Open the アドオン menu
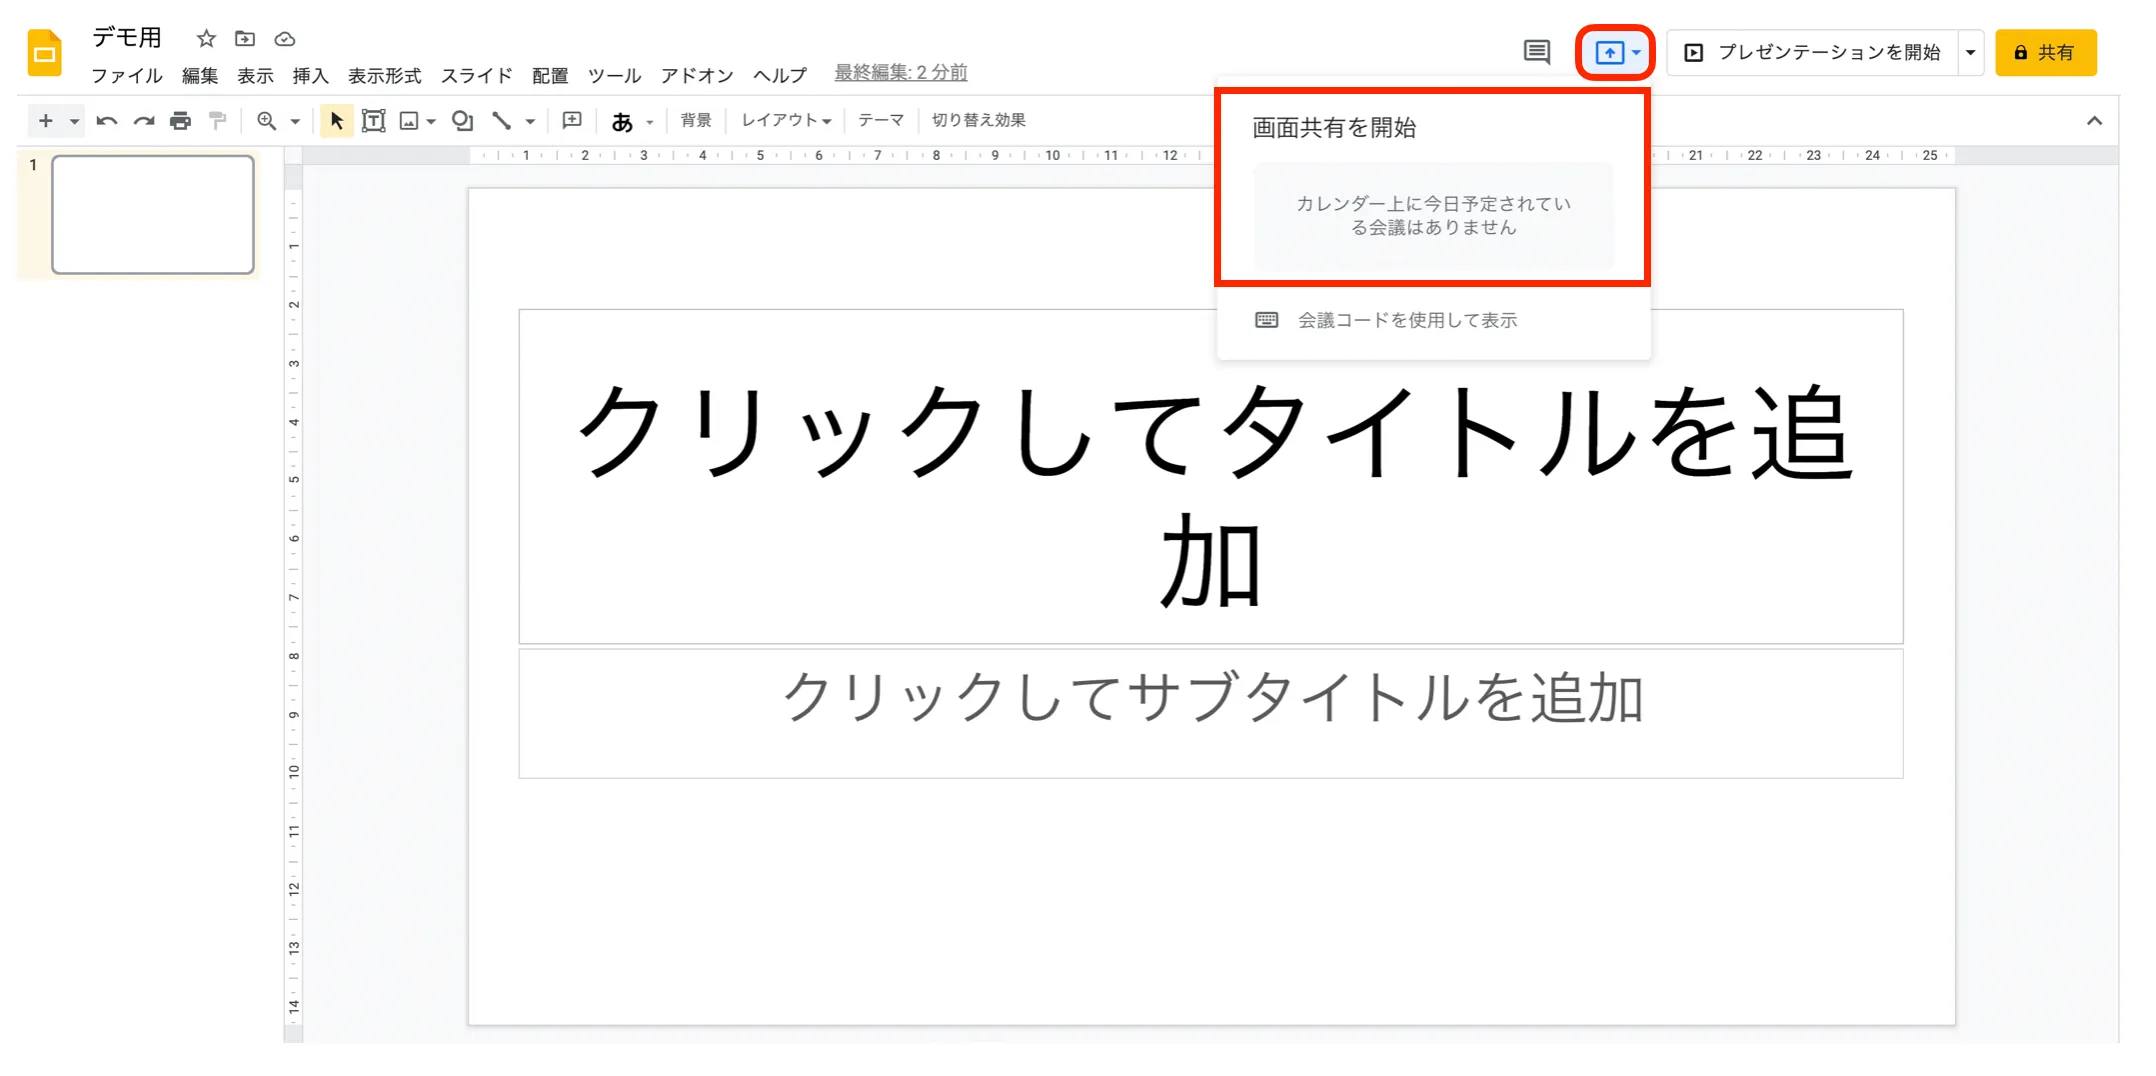 pyautogui.click(x=697, y=75)
